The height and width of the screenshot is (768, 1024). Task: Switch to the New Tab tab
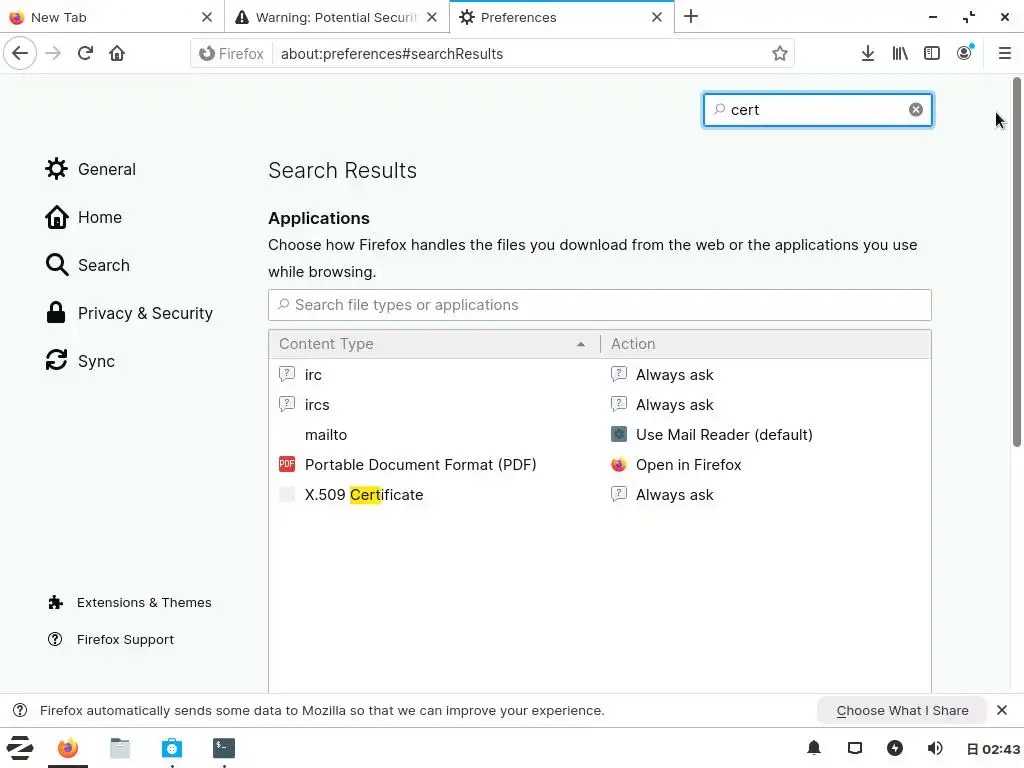[110, 17]
